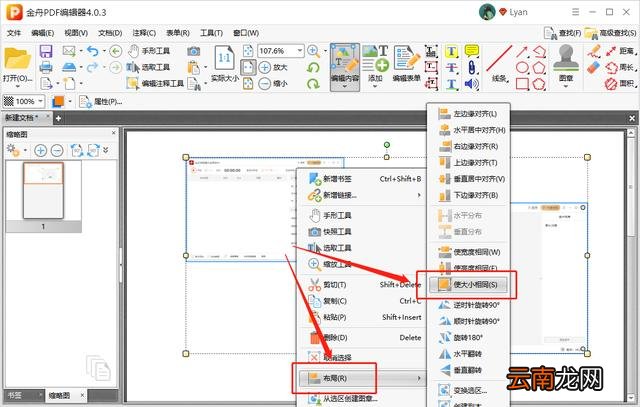
Task: Click thumbnail panel zoom out icon
Action: (x=57, y=150)
